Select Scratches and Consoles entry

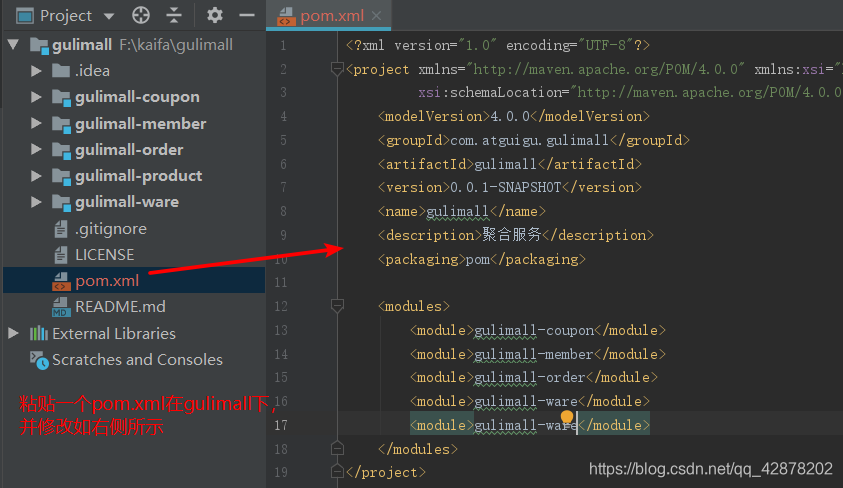point(137,360)
